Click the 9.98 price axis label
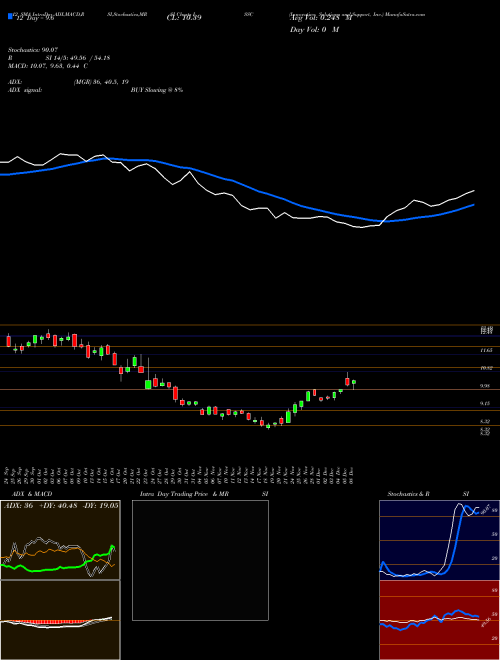 click(485, 386)
